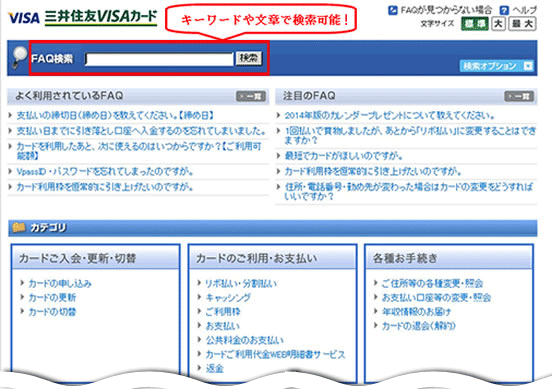Screen dimensions: 552x389
Task: Click the 検索 button
Action: [x=249, y=58]
